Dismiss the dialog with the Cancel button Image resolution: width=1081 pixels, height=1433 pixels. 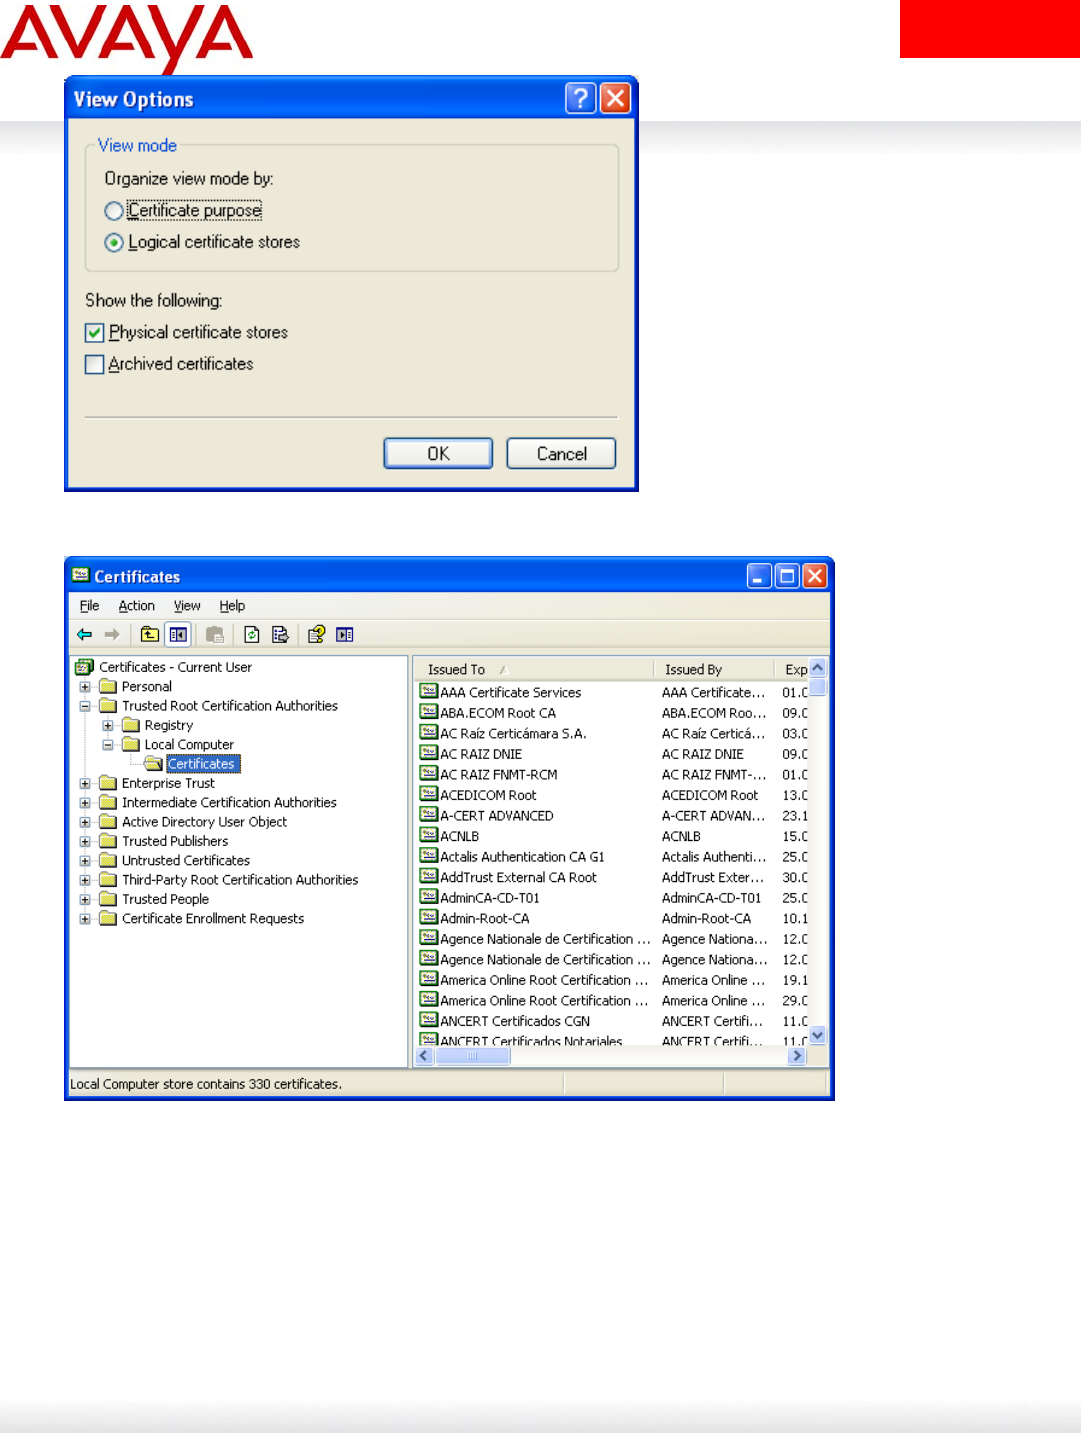point(561,453)
